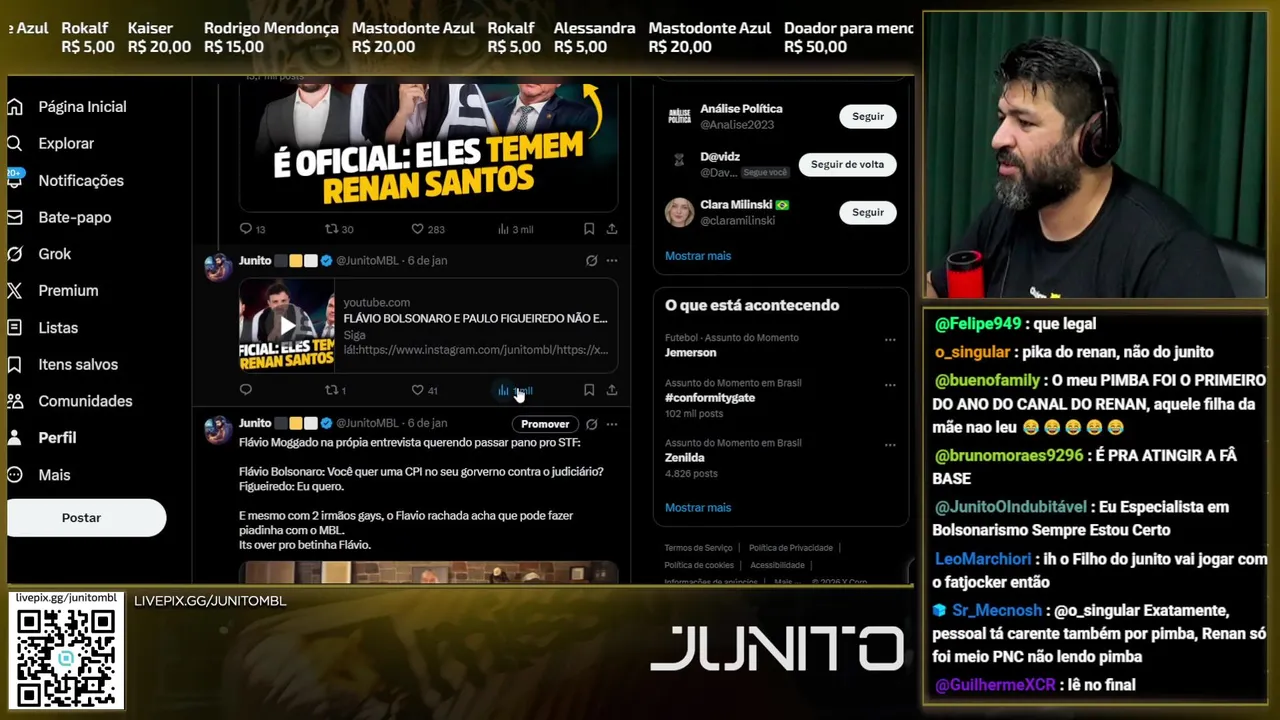Share the youtube.com link post

(x=612, y=390)
